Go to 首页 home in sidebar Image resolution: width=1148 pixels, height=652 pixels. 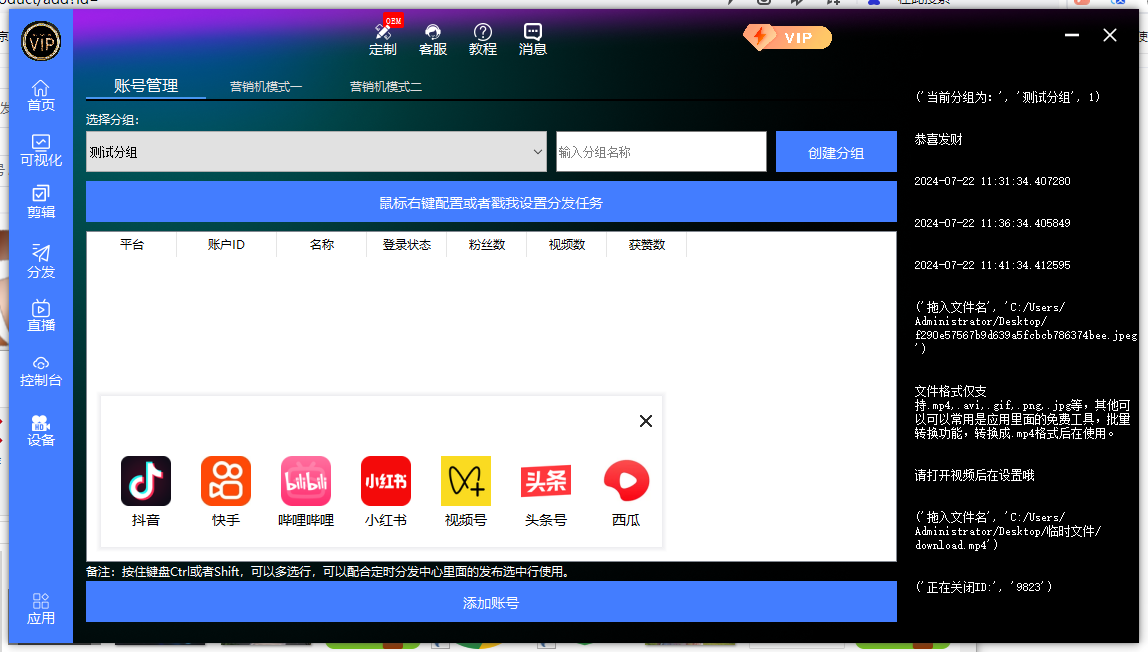(41, 96)
